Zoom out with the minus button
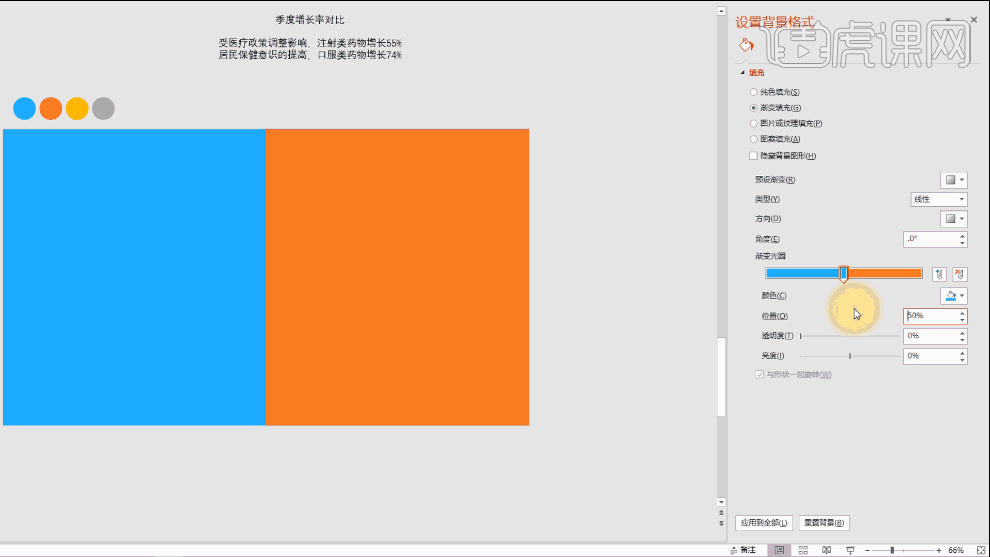 click(868, 551)
